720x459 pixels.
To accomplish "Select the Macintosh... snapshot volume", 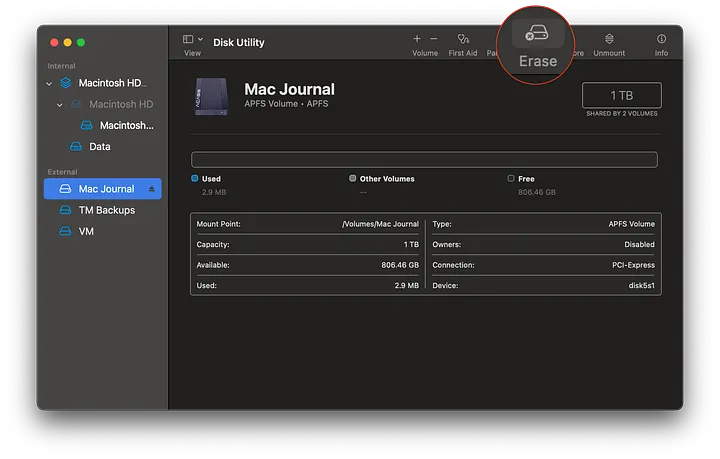I will pos(126,125).
